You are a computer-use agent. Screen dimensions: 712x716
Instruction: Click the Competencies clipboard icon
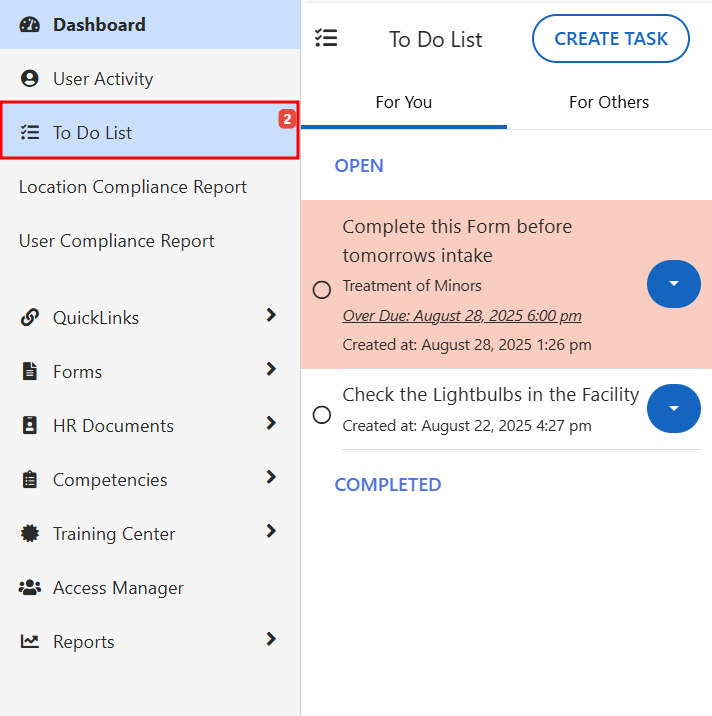point(30,480)
